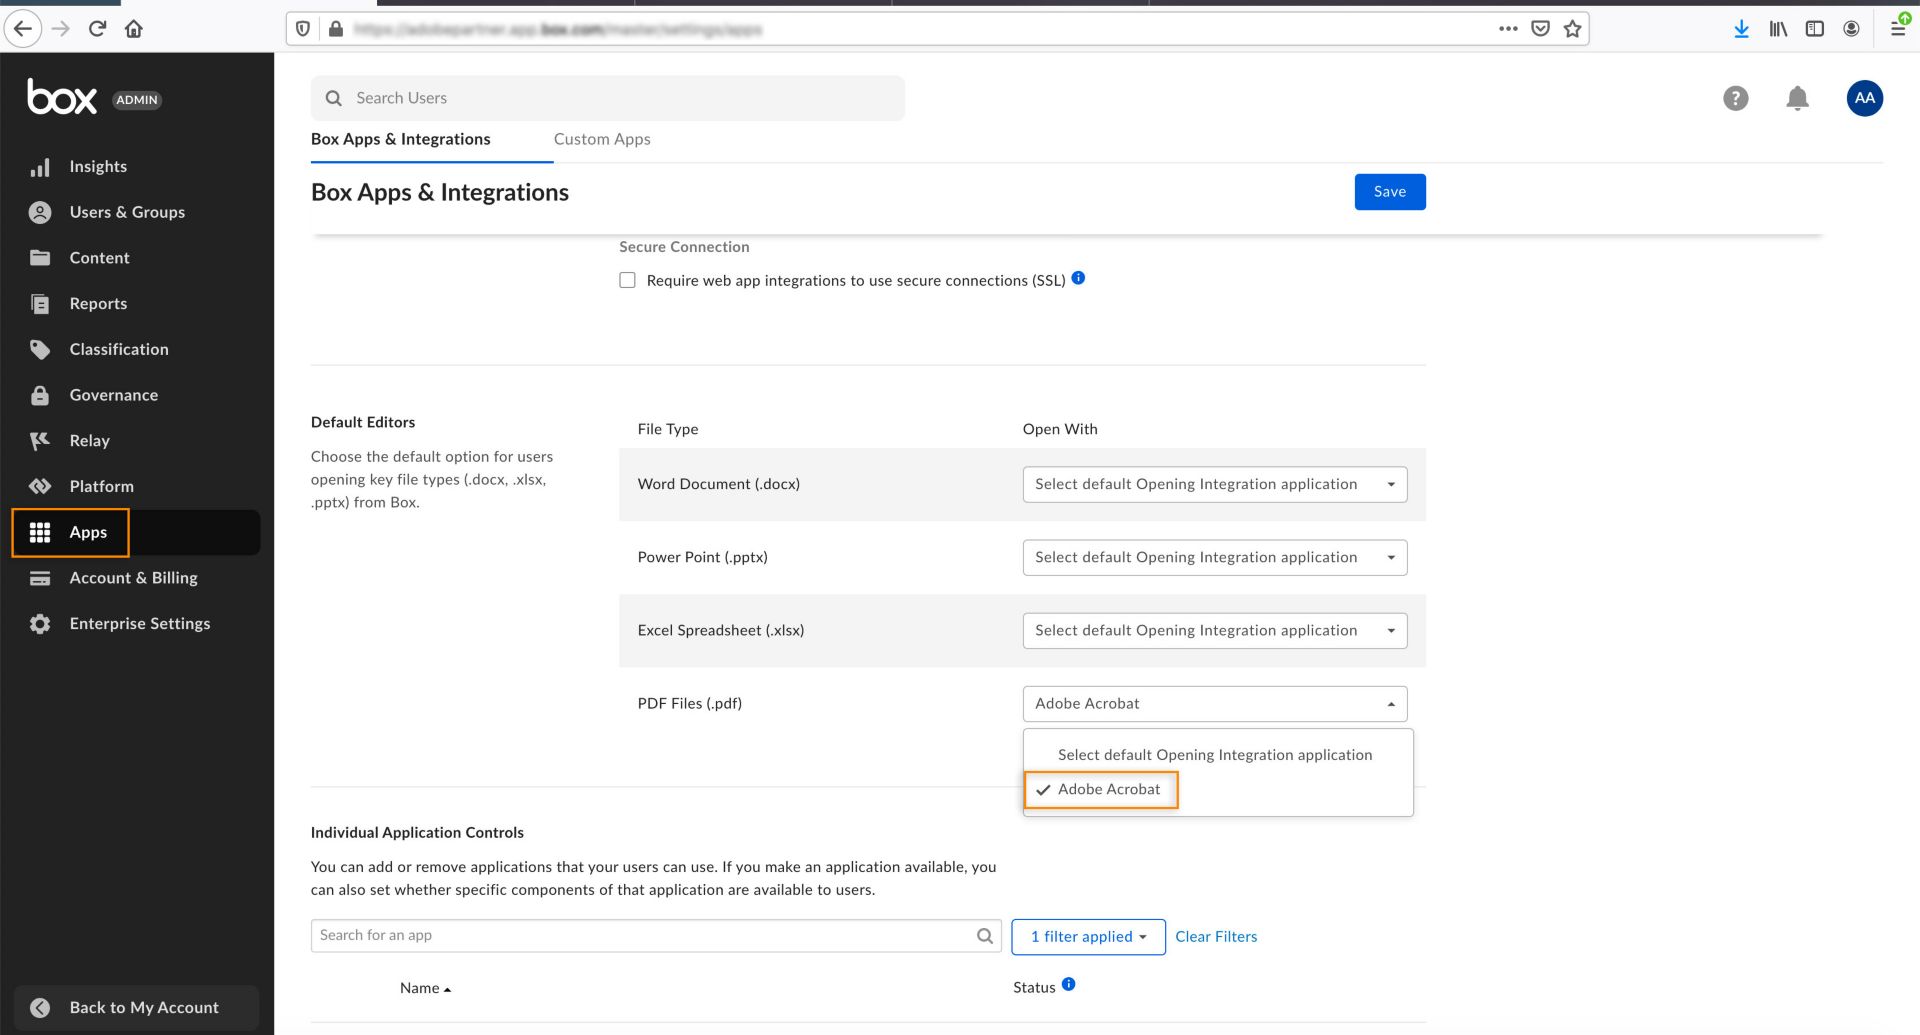Click the app search magnifier icon

tap(984, 936)
